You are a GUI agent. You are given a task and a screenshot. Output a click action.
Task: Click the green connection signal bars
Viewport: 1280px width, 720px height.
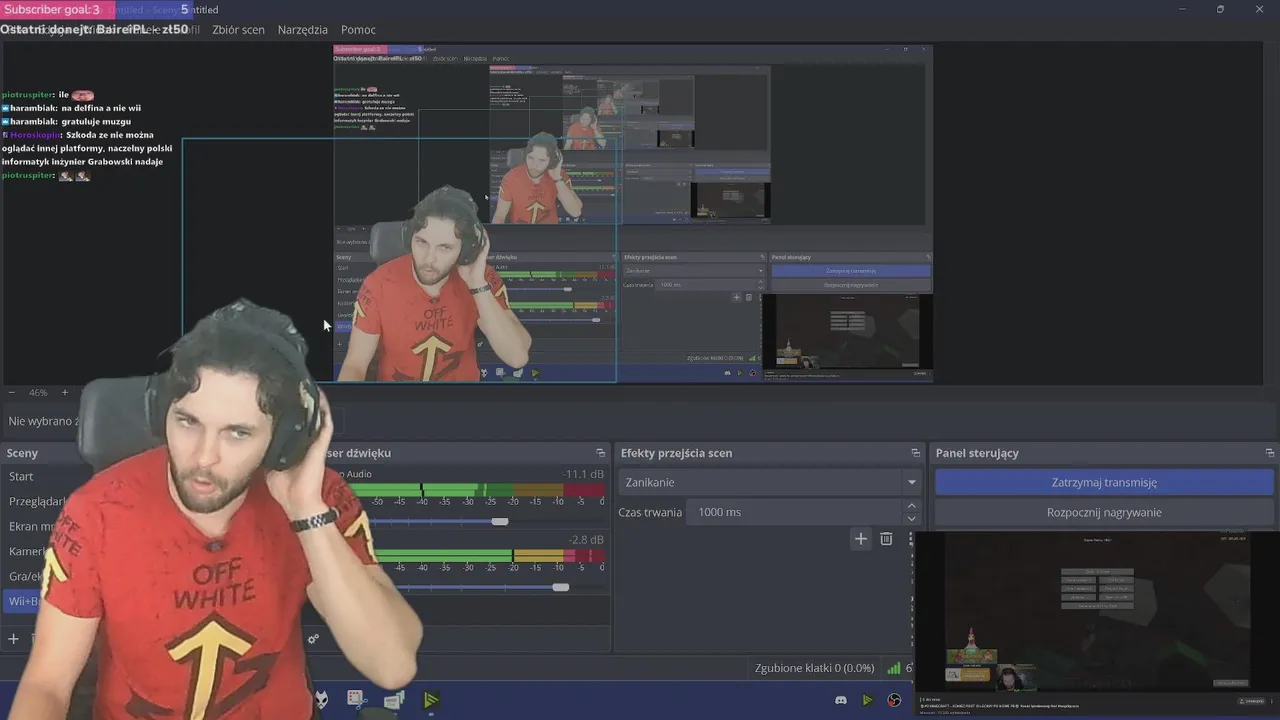click(894, 668)
